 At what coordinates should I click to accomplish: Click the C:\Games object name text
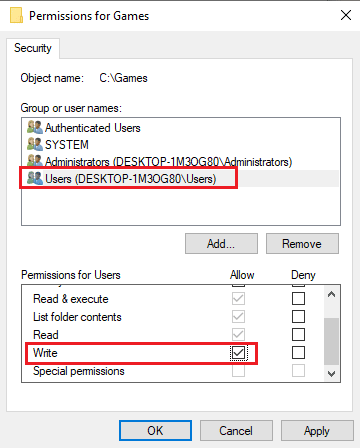[x=123, y=78]
